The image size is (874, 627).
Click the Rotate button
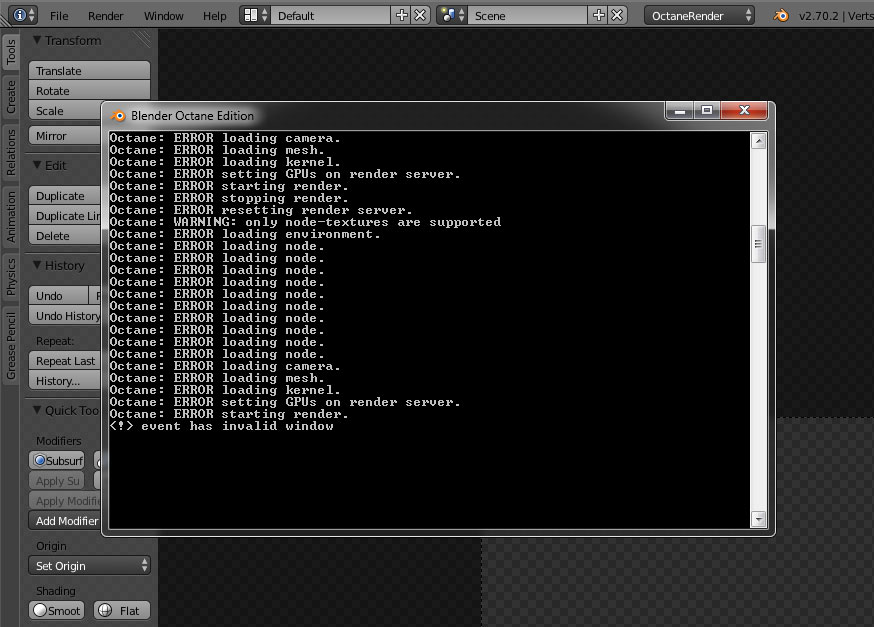89,91
